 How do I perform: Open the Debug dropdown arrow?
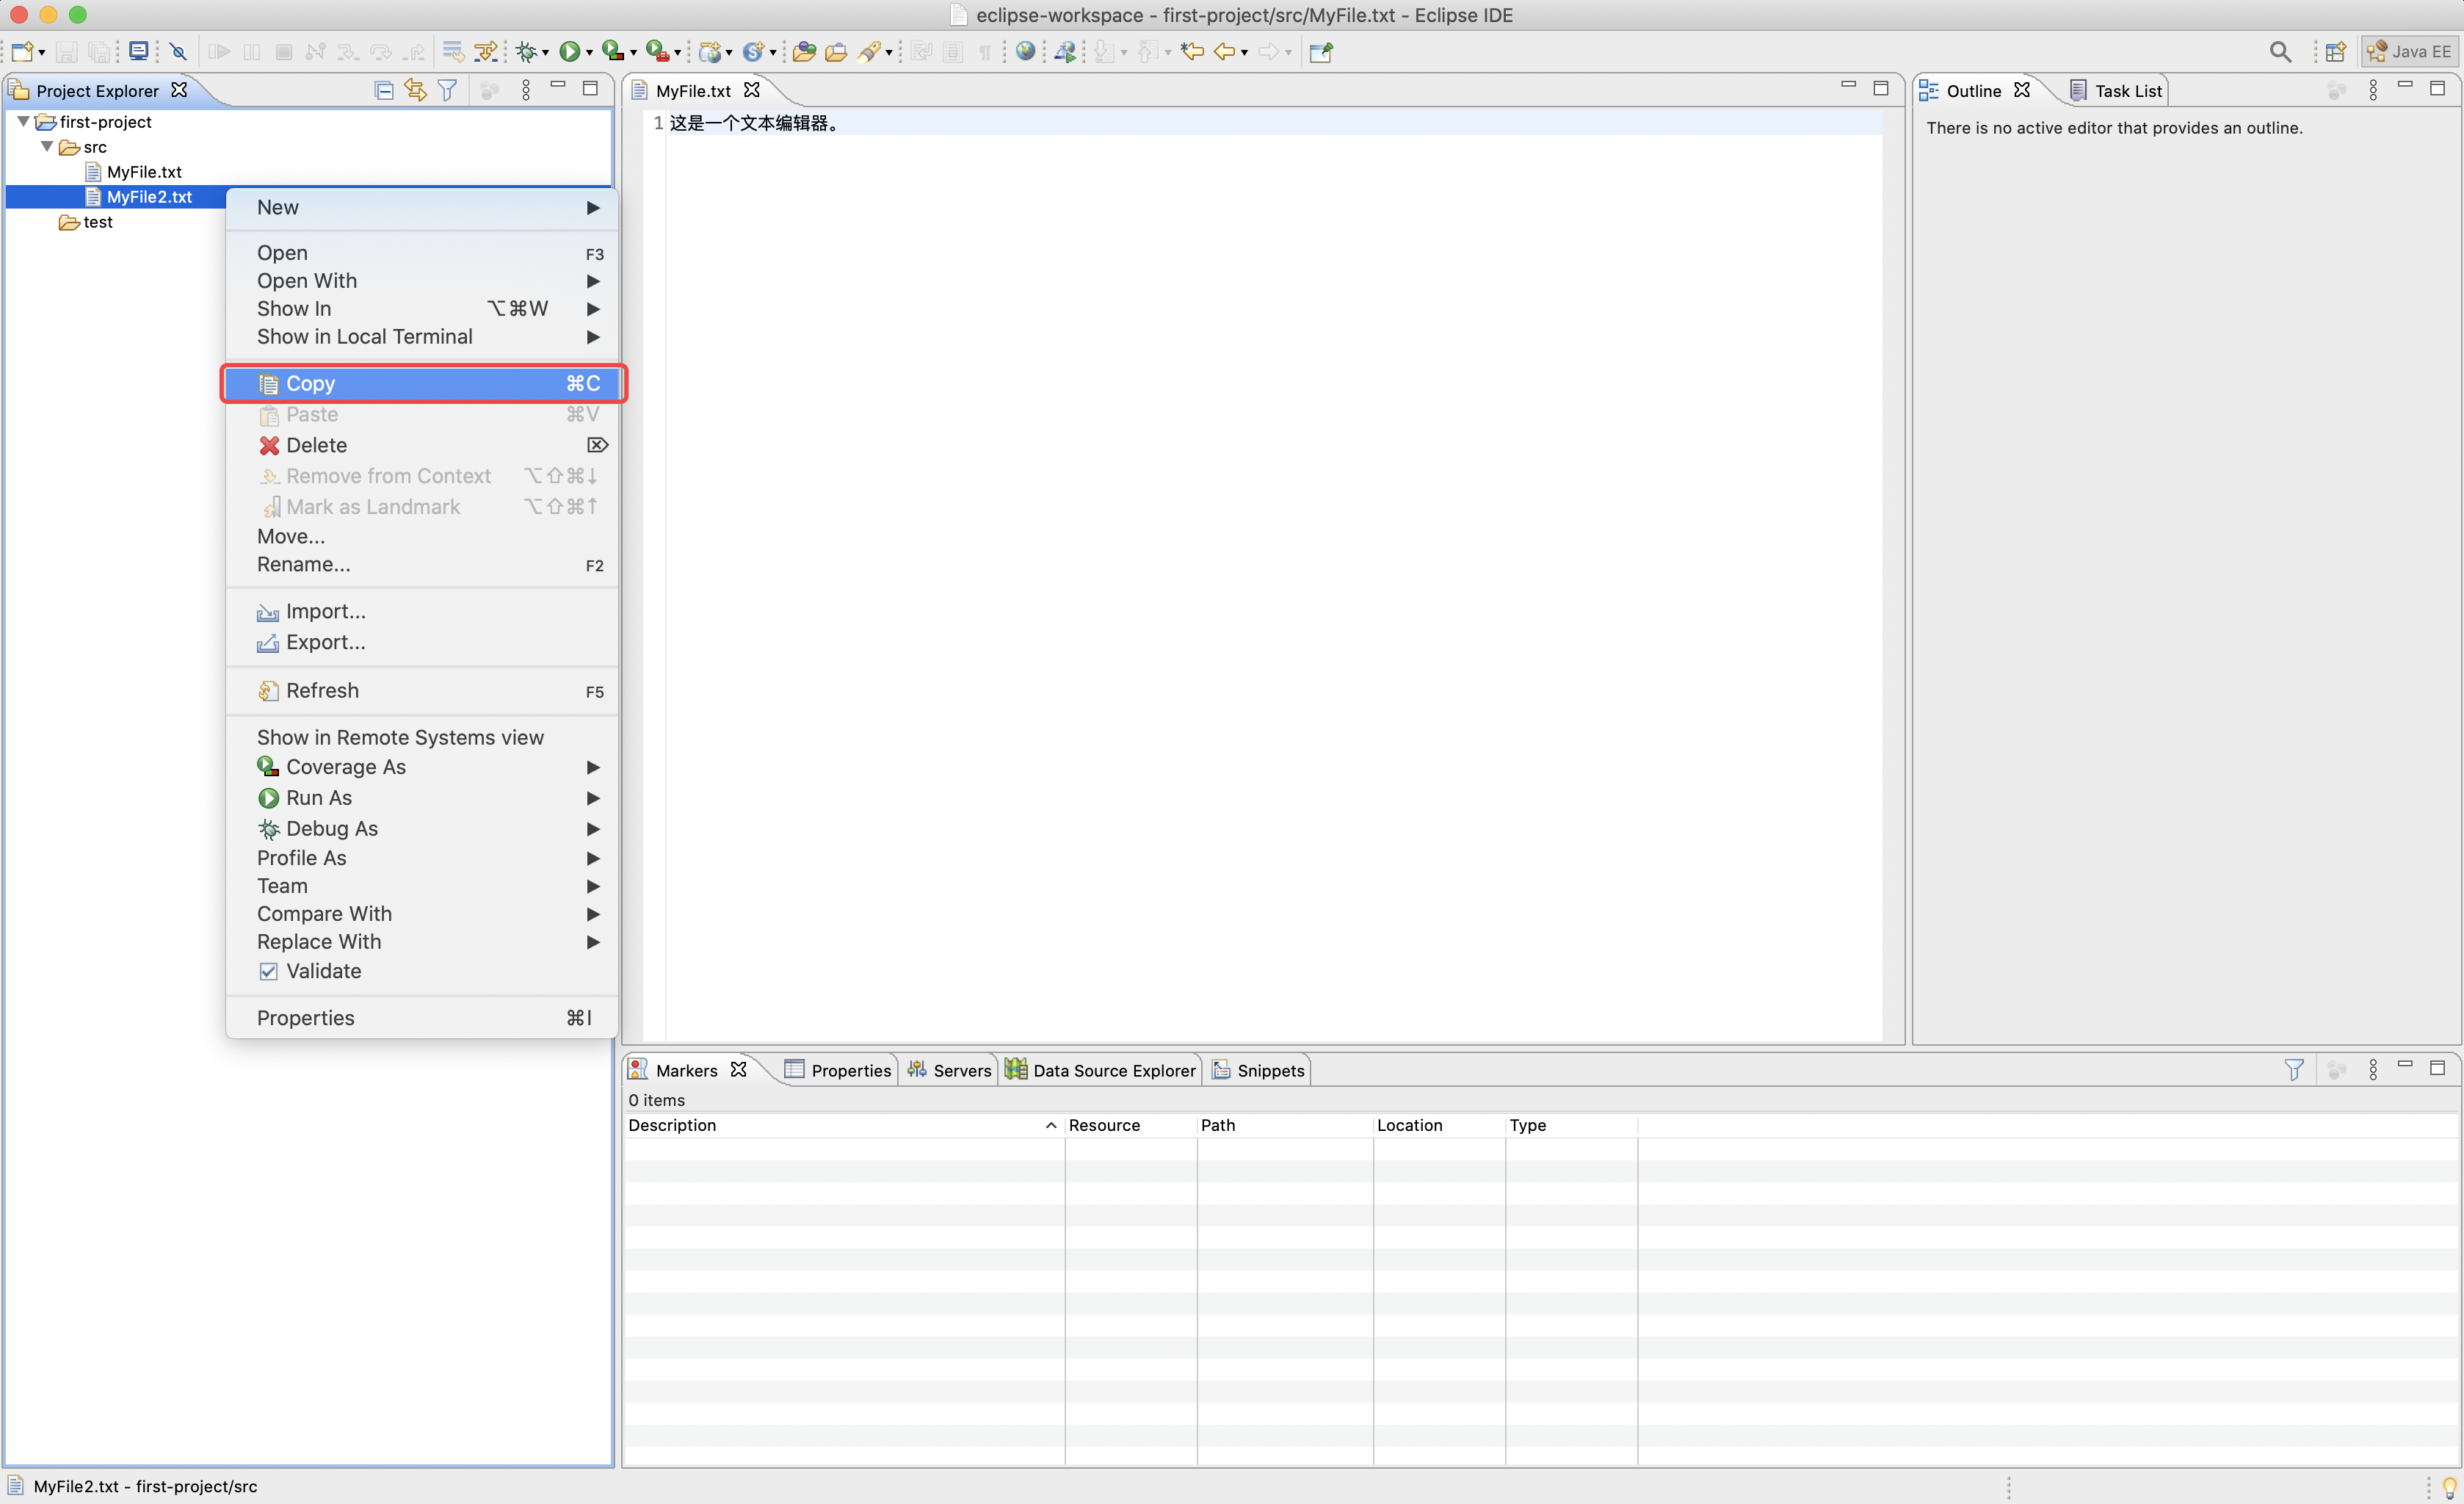coord(545,53)
